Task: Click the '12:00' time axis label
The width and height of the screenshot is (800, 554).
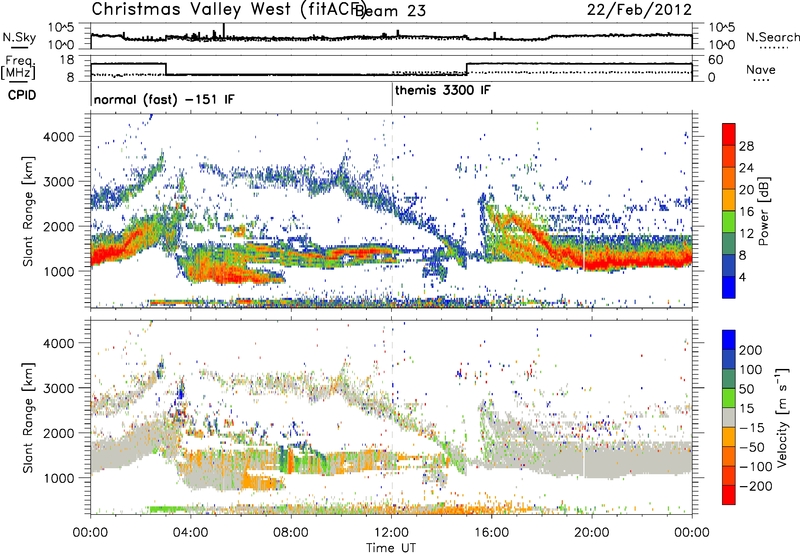Action: pyautogui.click(x=391, y=533)
